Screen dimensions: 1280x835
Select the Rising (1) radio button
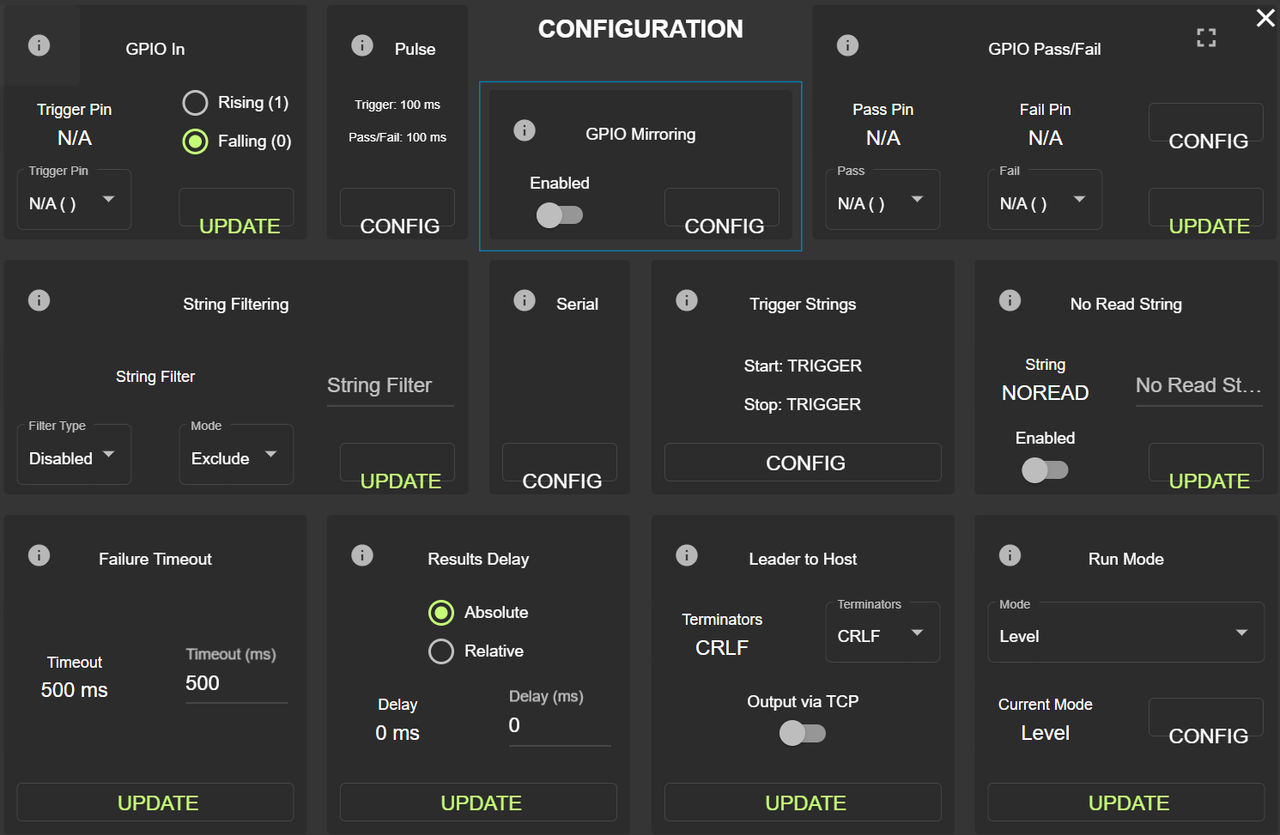coord(195,103)
